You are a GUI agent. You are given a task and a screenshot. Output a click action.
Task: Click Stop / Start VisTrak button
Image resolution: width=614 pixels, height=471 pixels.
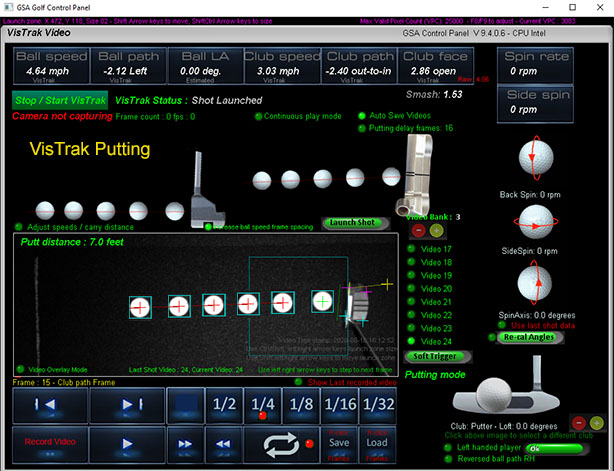tap(60, 100)
